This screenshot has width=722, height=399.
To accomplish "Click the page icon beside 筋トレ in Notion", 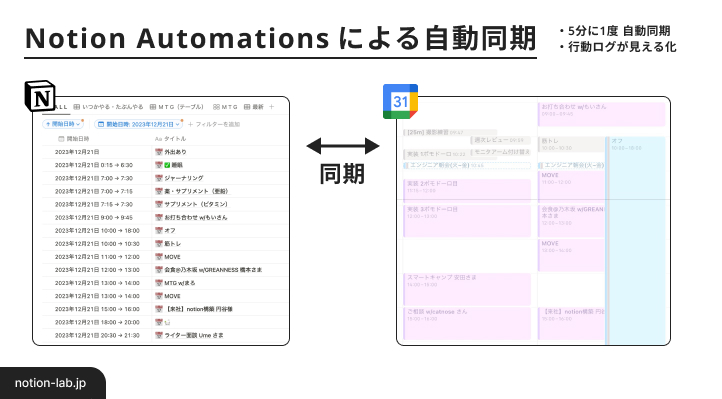I will 159,243.
